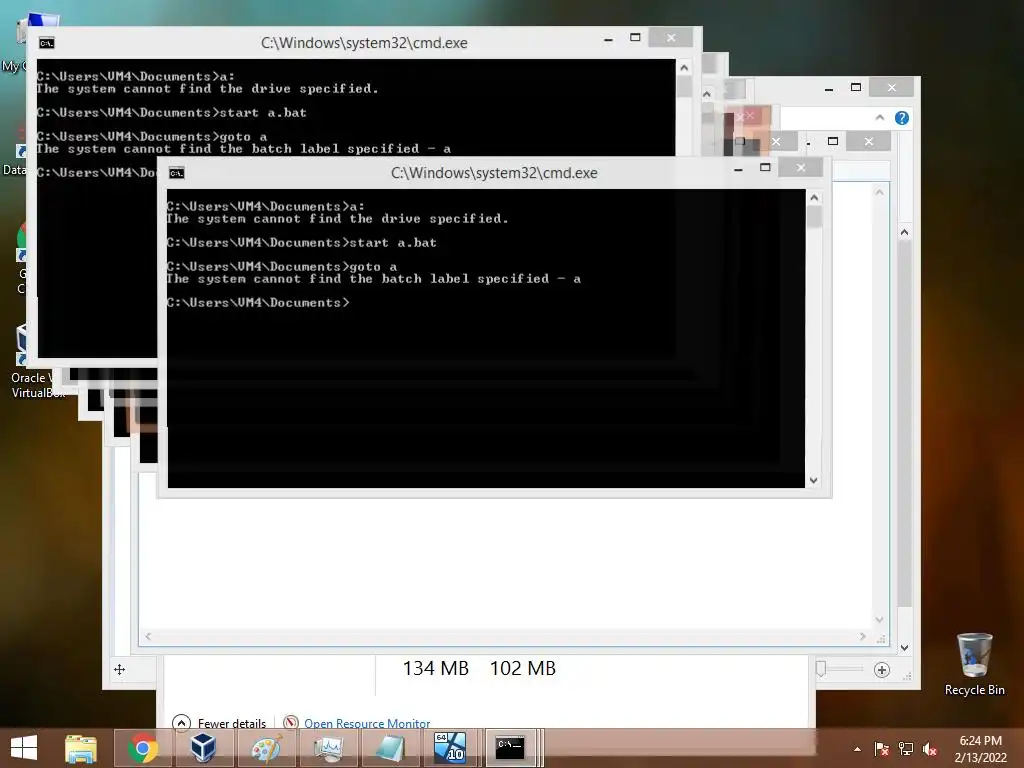Click the blue Help icon in back window
The height and width of the screenshot is (768, 1024).
(902, 118)
